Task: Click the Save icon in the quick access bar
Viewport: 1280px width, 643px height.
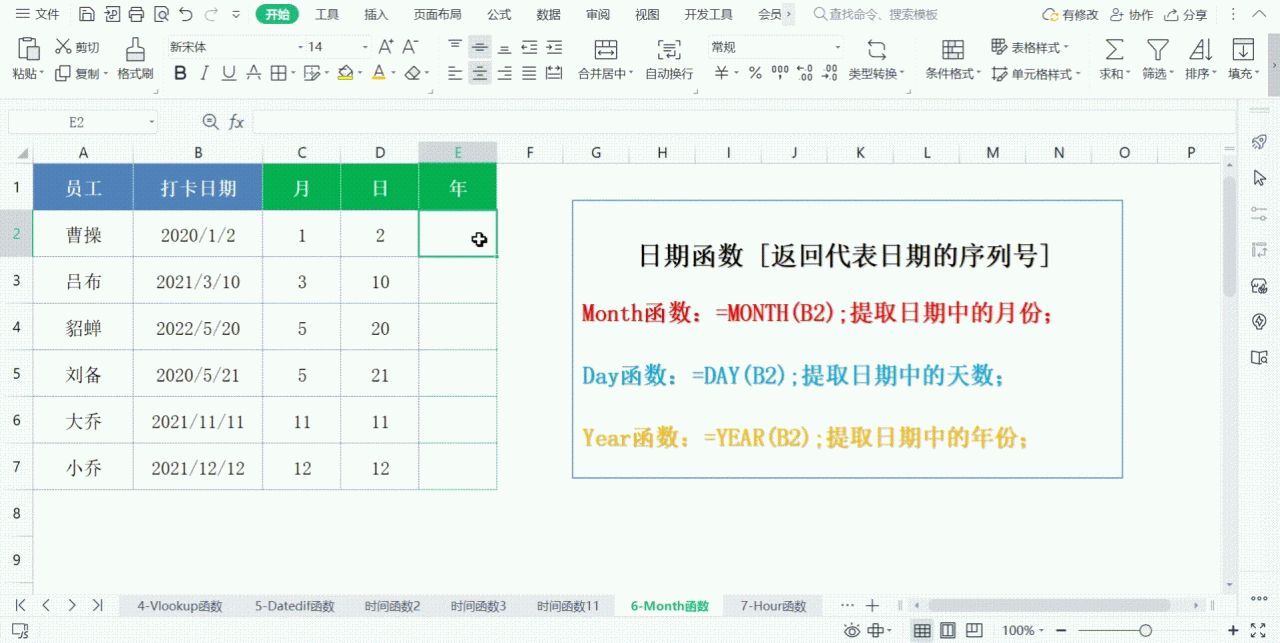Action: click(87, 15)
